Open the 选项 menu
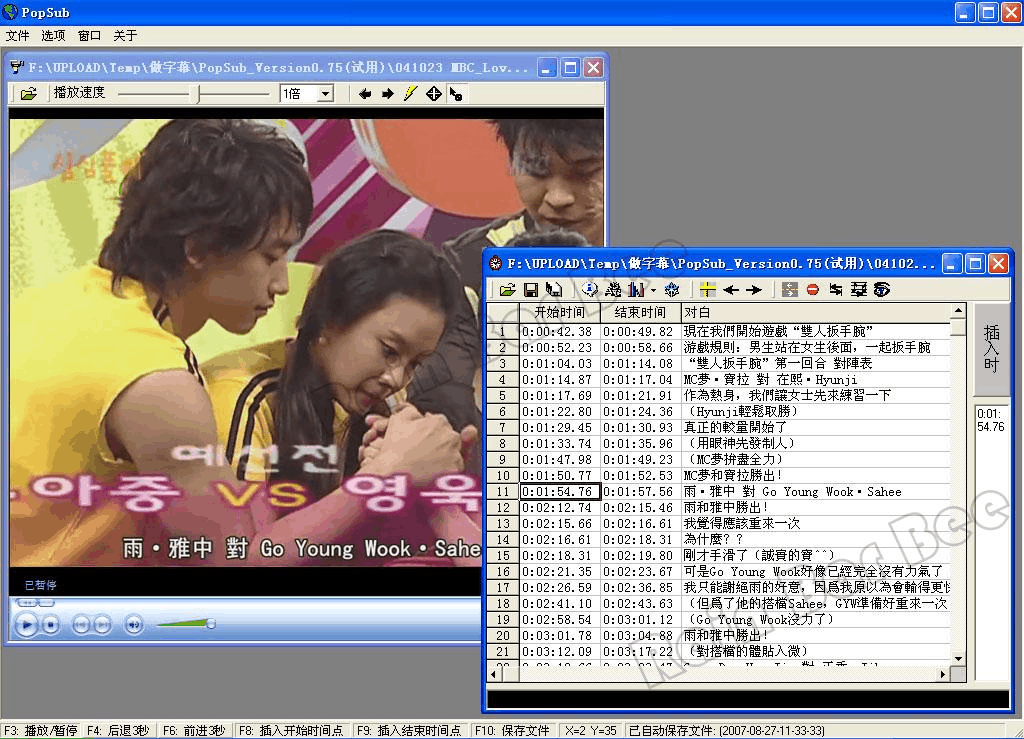Screen dimensions: 1024x739 tap(53, 35)
